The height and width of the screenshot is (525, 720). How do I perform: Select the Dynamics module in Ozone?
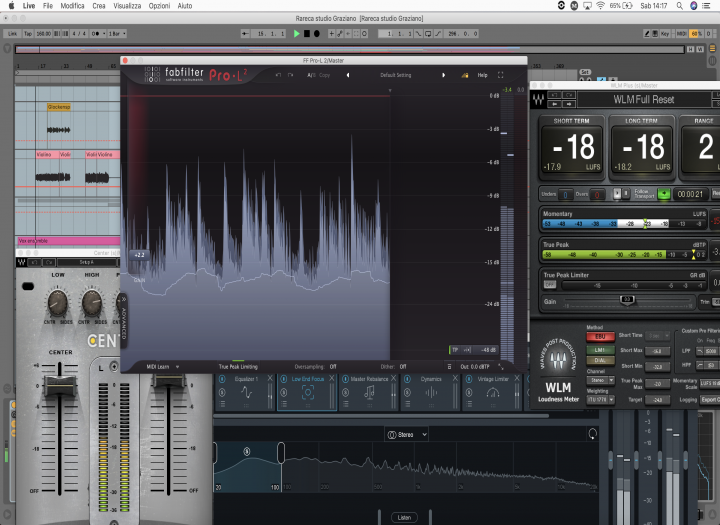point(430,393)
